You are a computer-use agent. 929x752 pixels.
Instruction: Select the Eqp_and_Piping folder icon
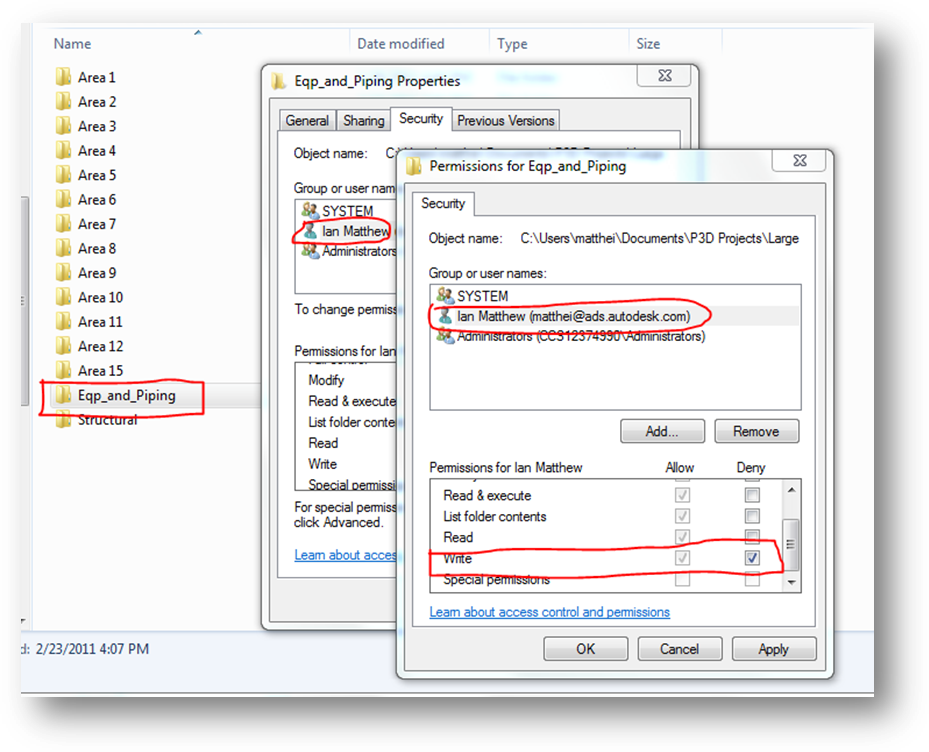click(63, 395)
